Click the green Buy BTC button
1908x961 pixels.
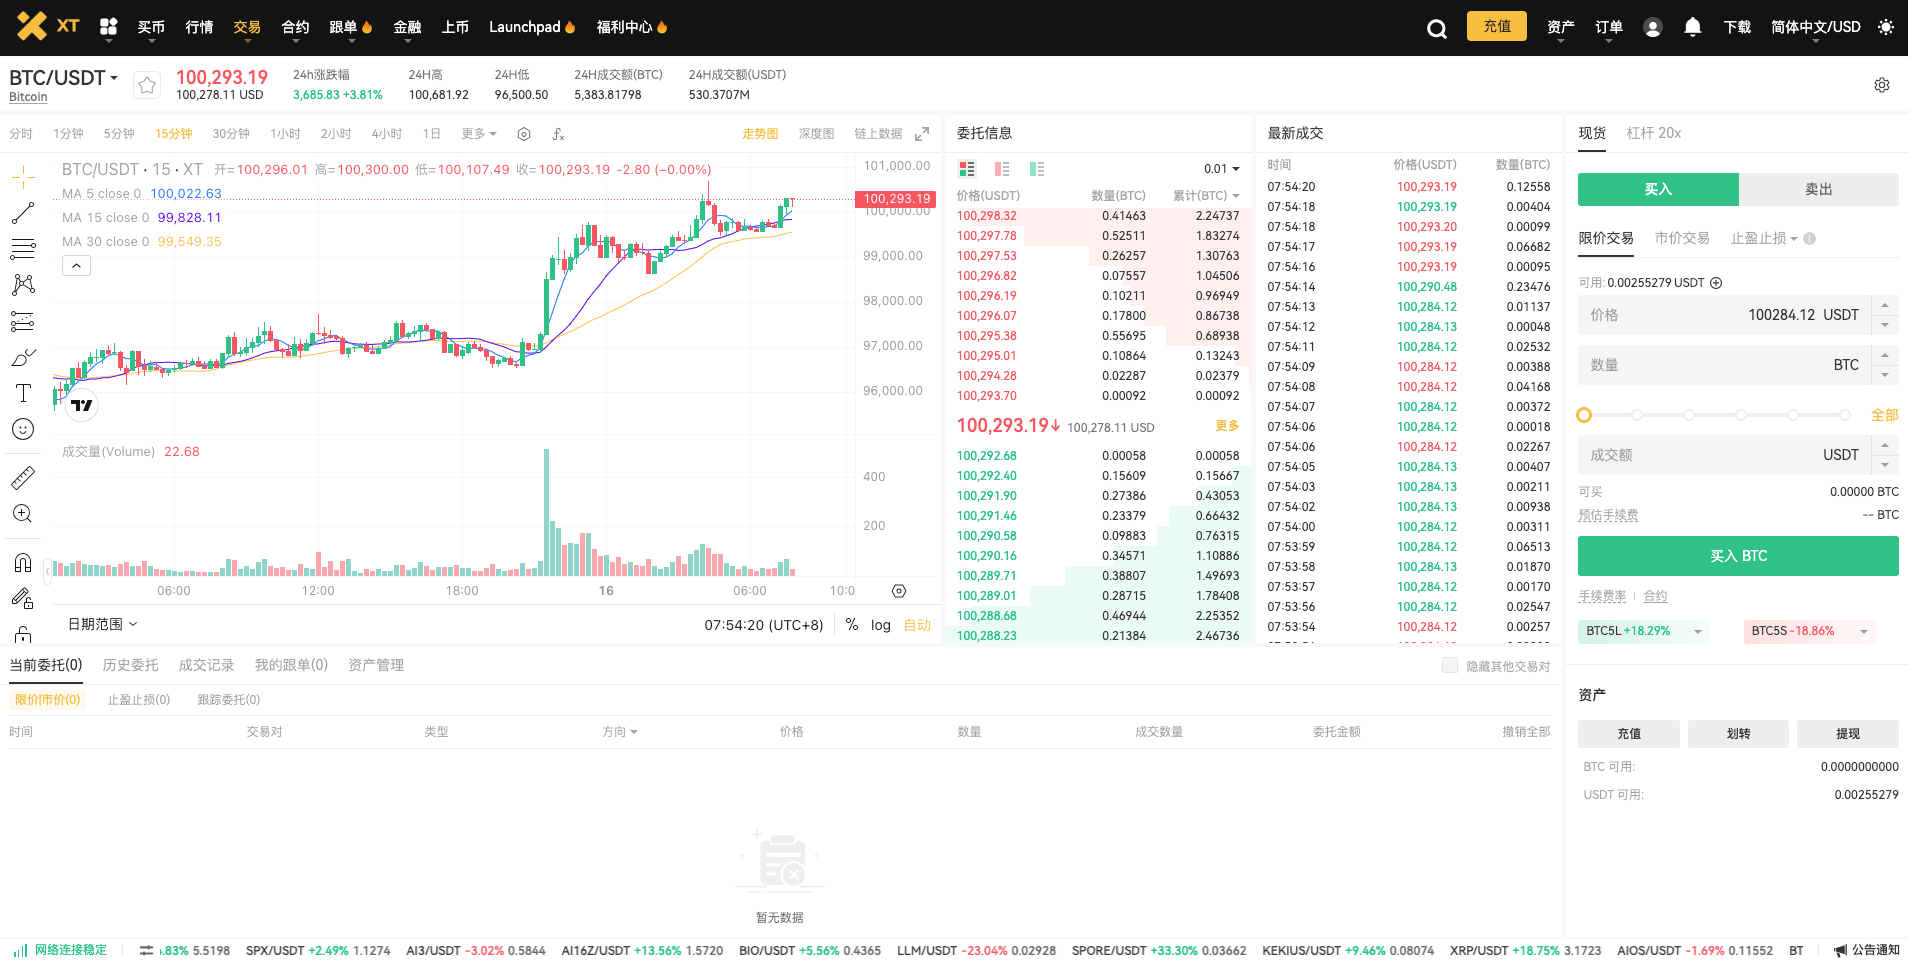[1738, 556]
